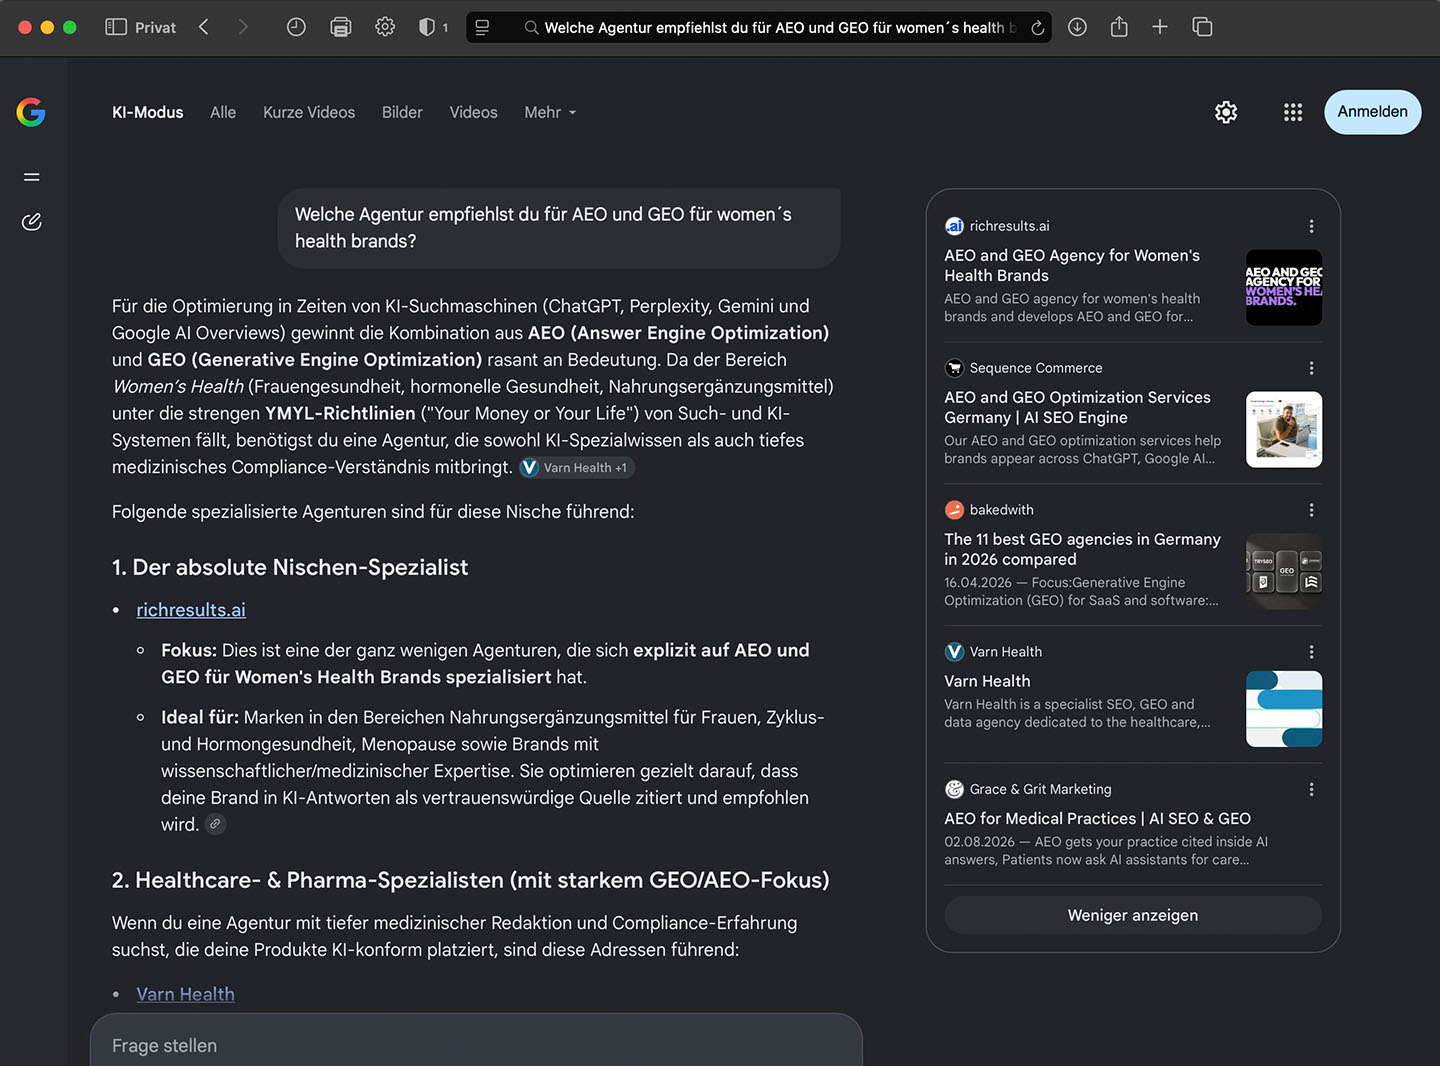
Task: Open the source link chip after 'wird.'
Action: 215,824
